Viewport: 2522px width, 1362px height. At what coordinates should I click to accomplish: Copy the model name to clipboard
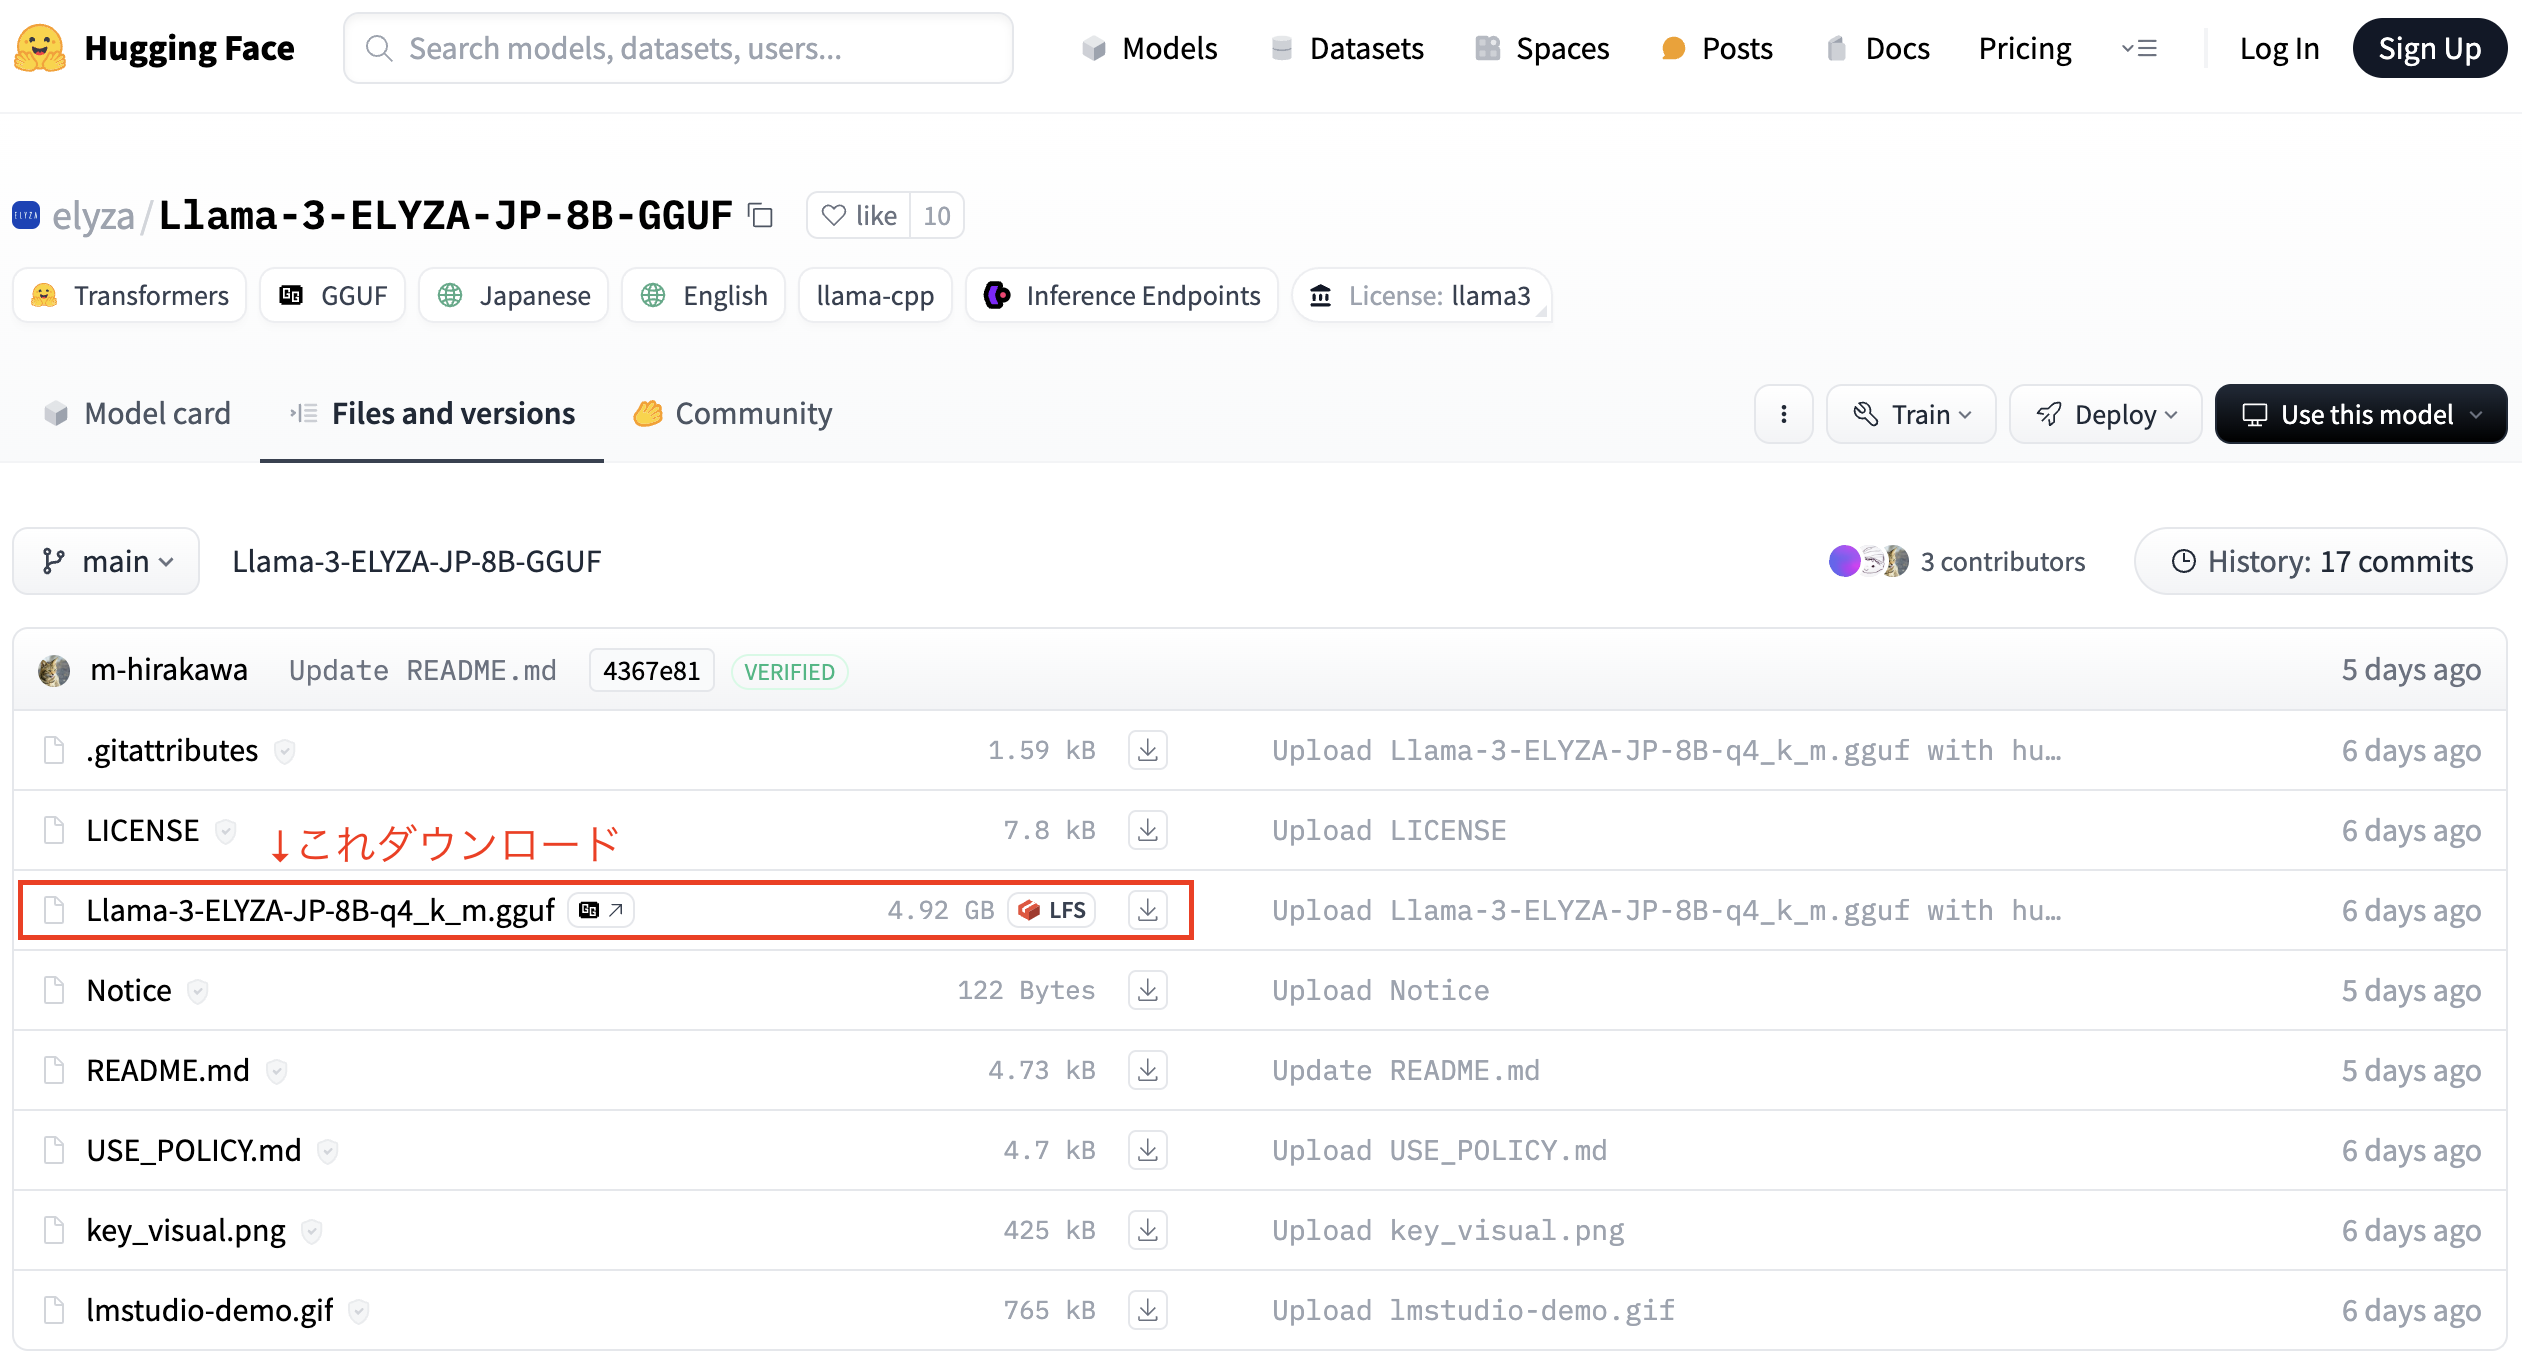click(760, 215)
